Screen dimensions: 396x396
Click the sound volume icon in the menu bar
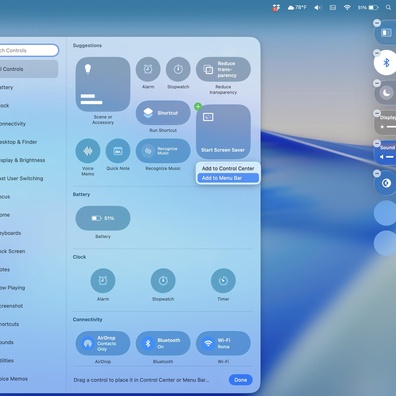tap(318, 7)
